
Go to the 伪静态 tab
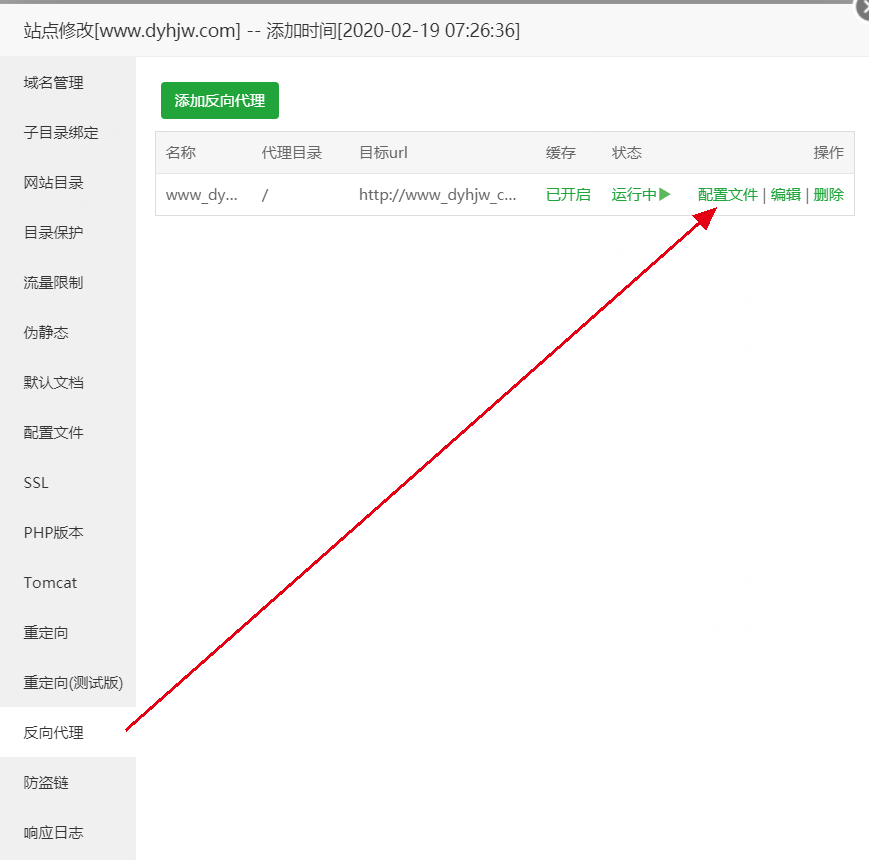46,332
